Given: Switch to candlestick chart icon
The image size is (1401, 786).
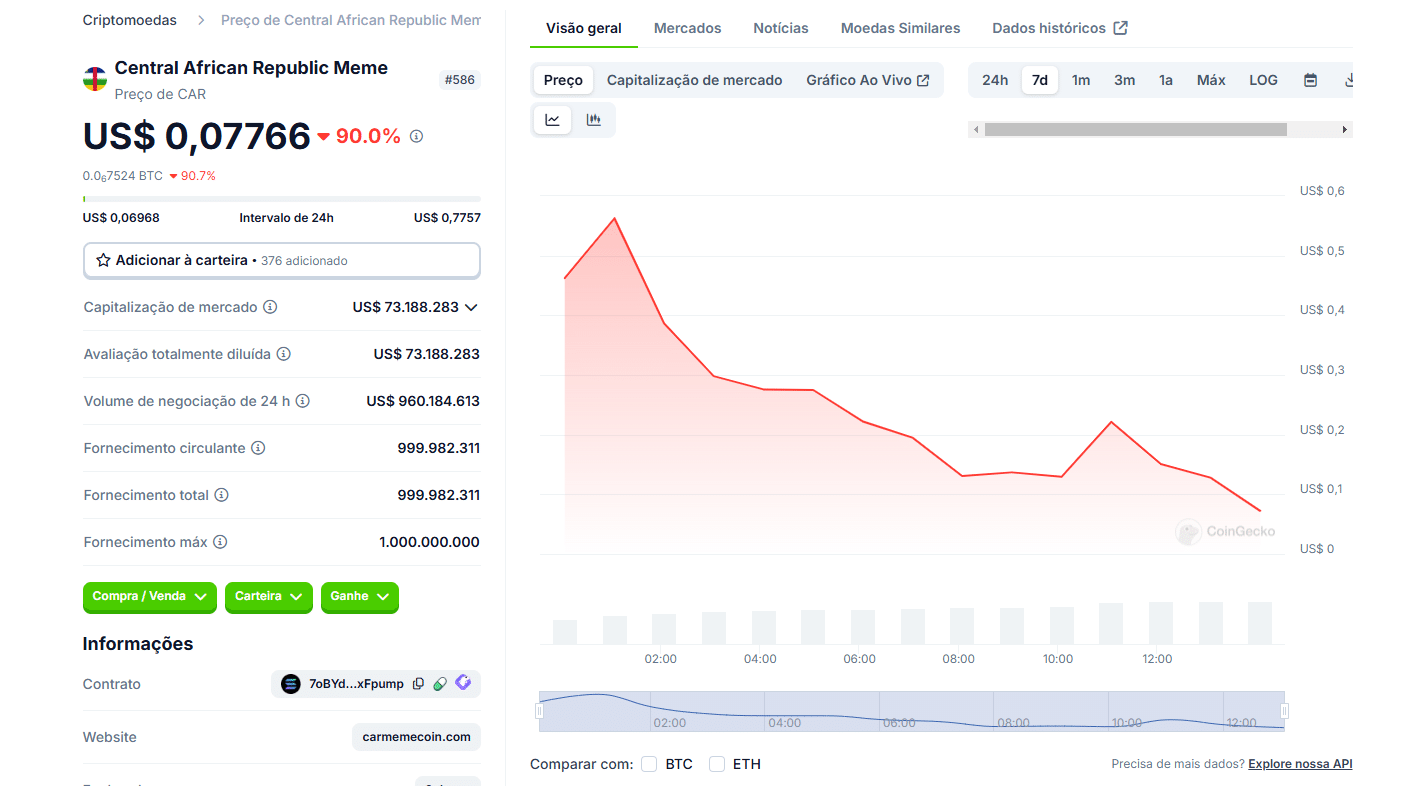Looking at the screenshot, I should click(594, 120).
